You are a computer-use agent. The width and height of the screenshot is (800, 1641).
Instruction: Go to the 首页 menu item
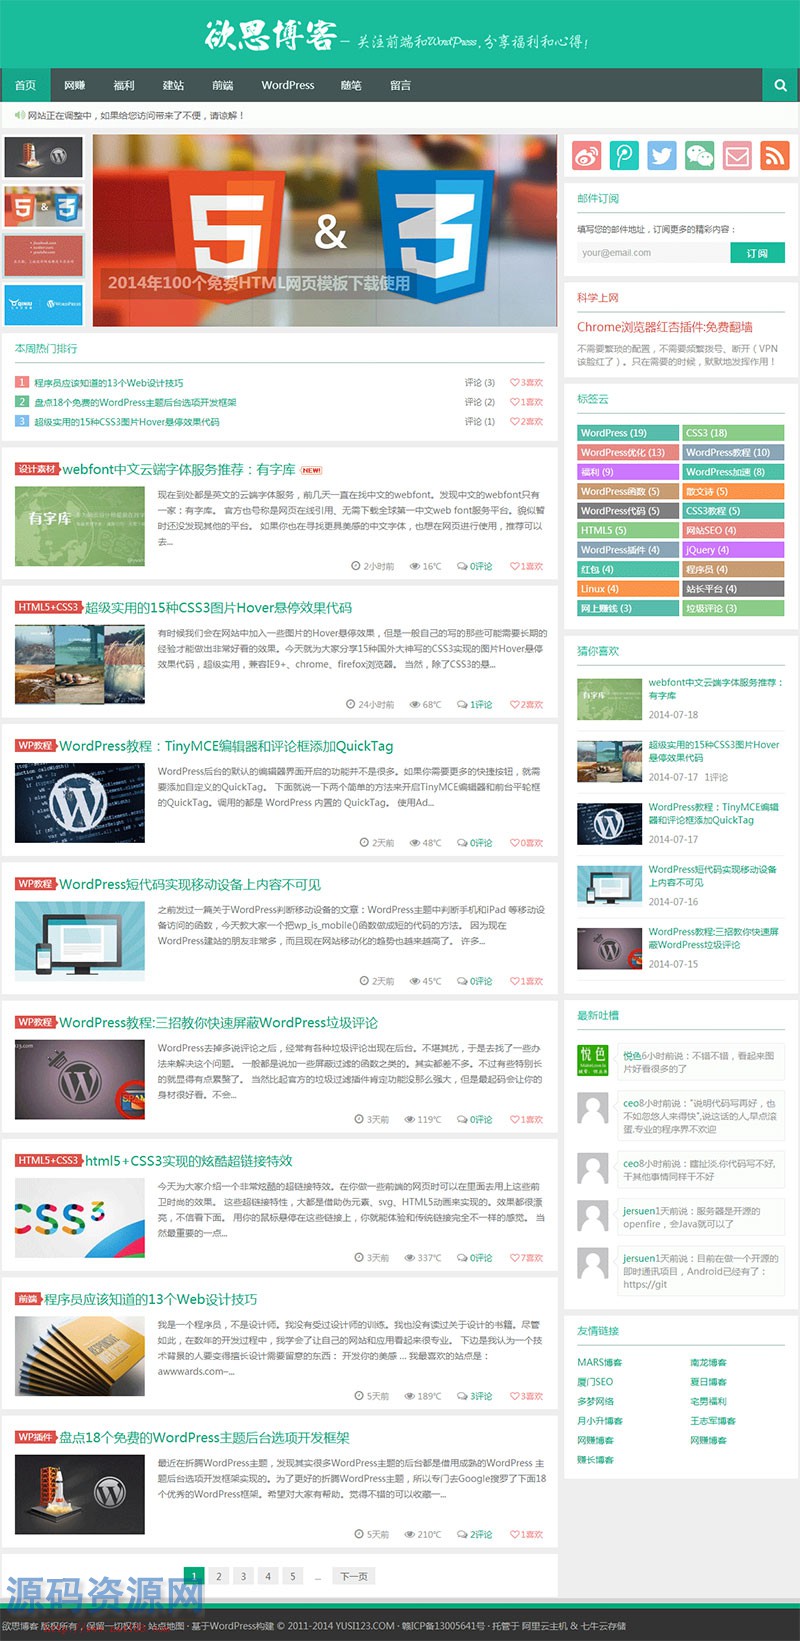pos(25,85)
